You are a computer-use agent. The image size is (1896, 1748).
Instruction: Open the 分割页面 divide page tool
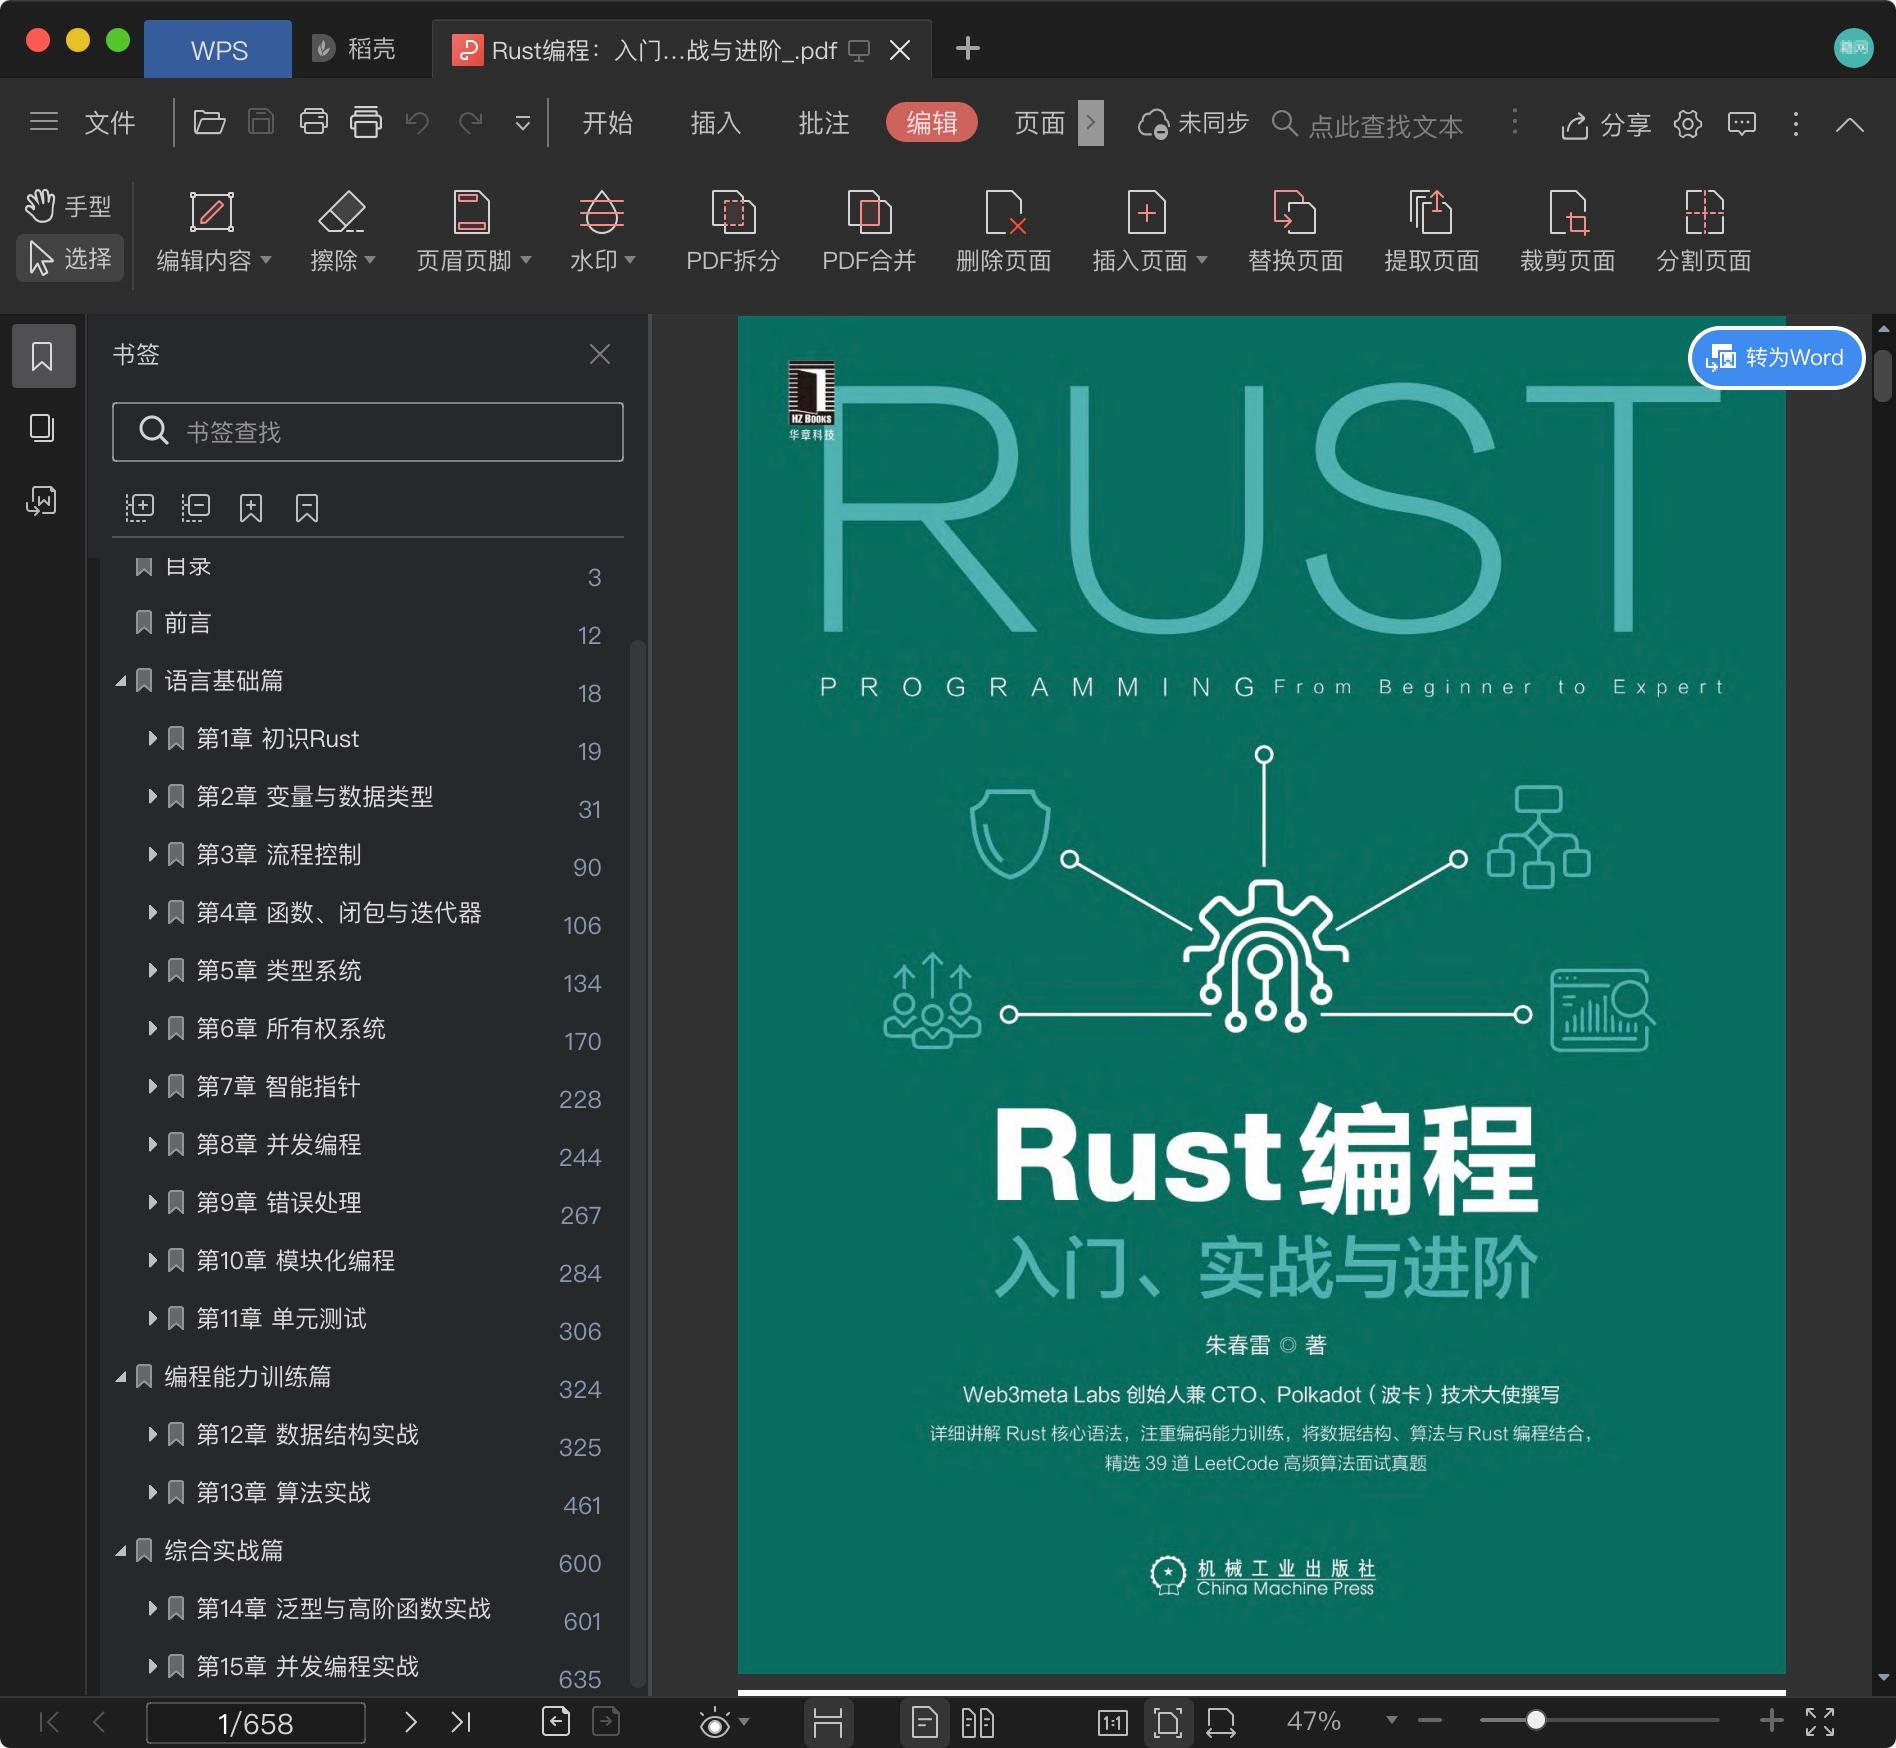point(1703,231)
